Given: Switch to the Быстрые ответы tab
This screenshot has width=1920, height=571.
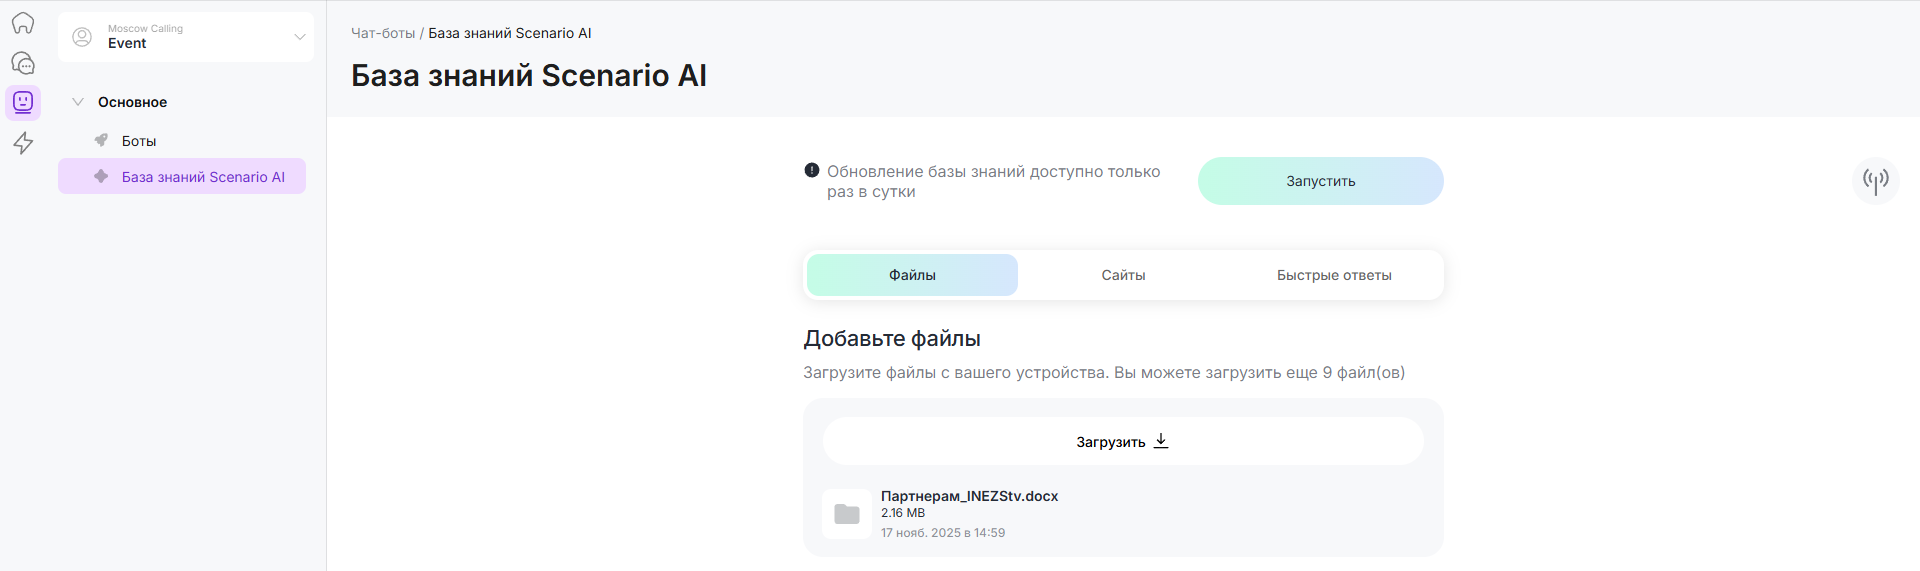Looking at the screenshot, I should pyautogui.click(x=1333, y=275).
